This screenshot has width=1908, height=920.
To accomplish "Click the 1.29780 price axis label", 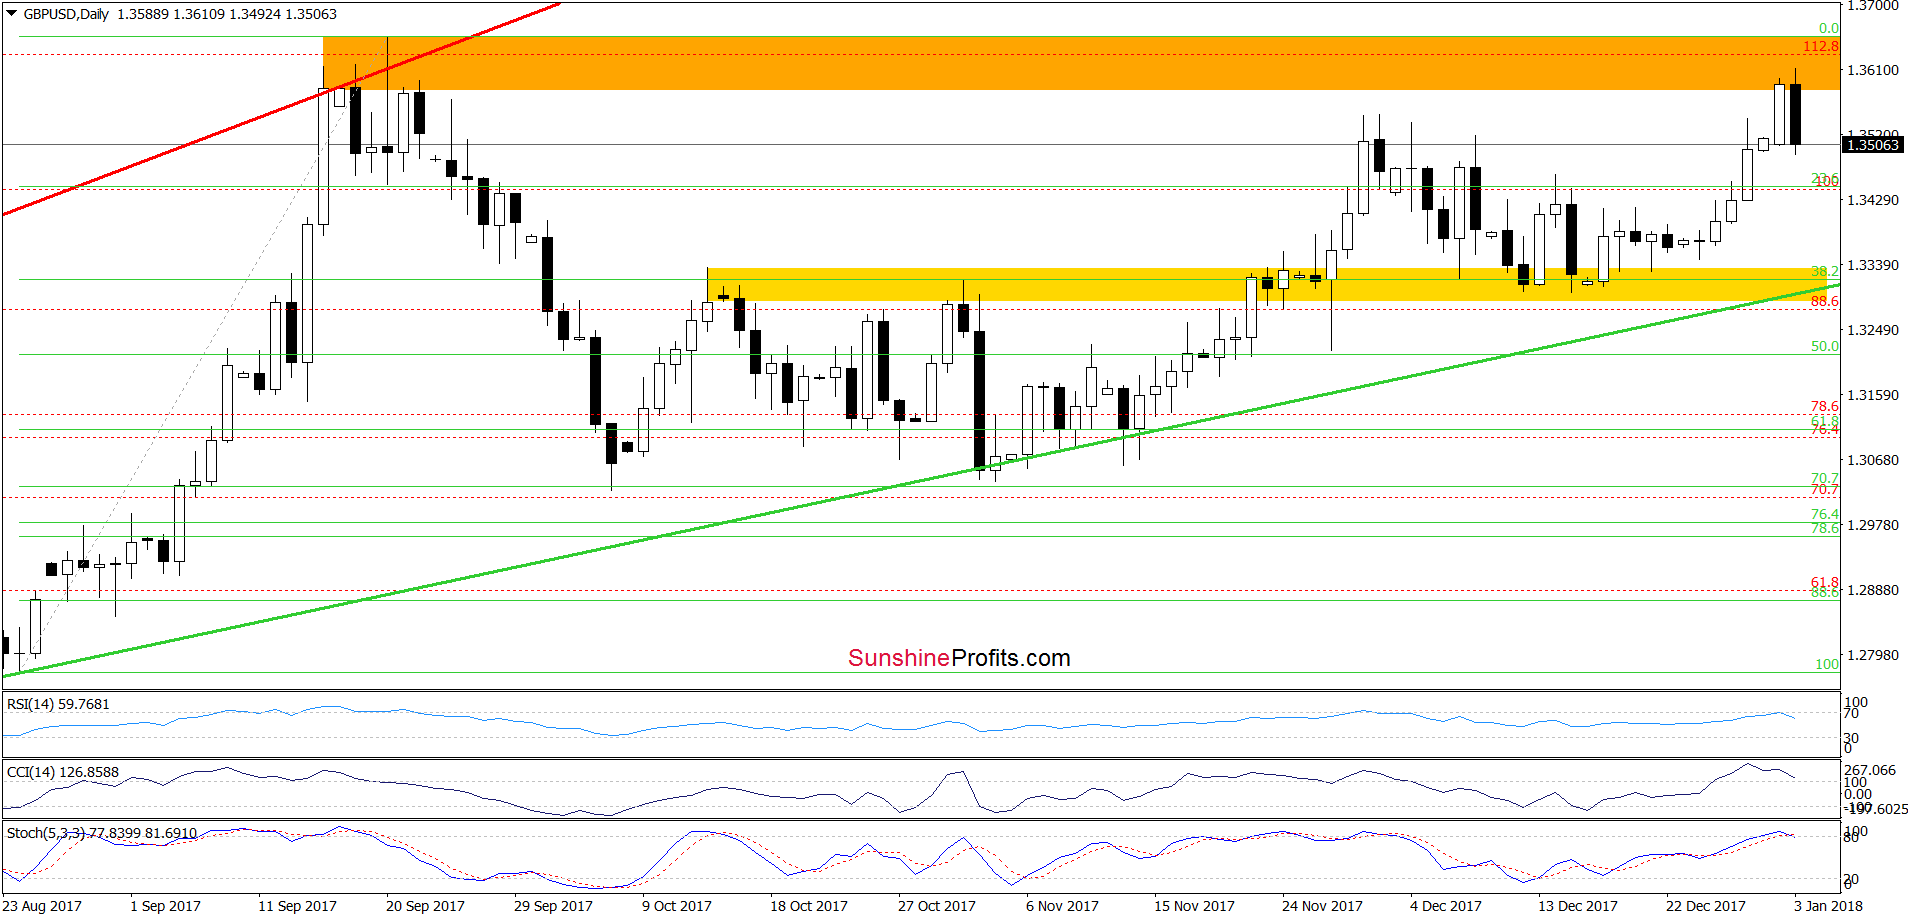I will click(1872, 525).
